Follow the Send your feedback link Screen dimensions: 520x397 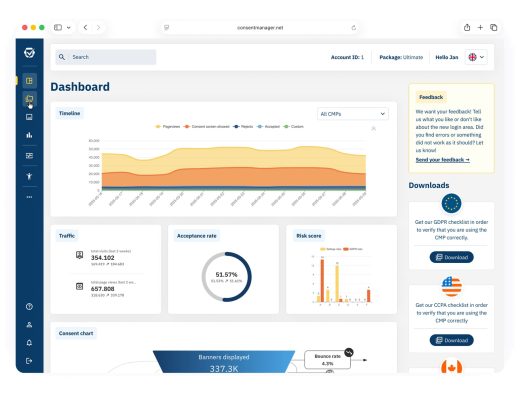443,160
